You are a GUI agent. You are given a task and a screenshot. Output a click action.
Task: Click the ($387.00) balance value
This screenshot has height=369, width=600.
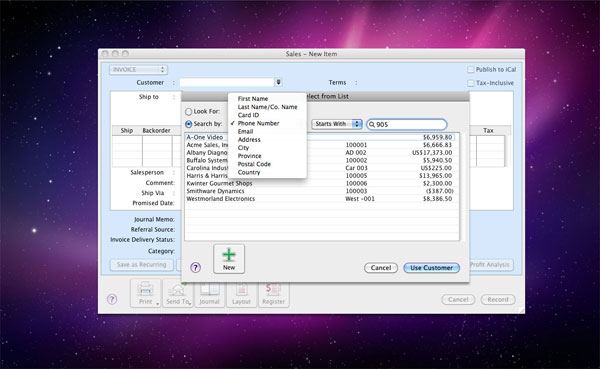coord(440,191)
